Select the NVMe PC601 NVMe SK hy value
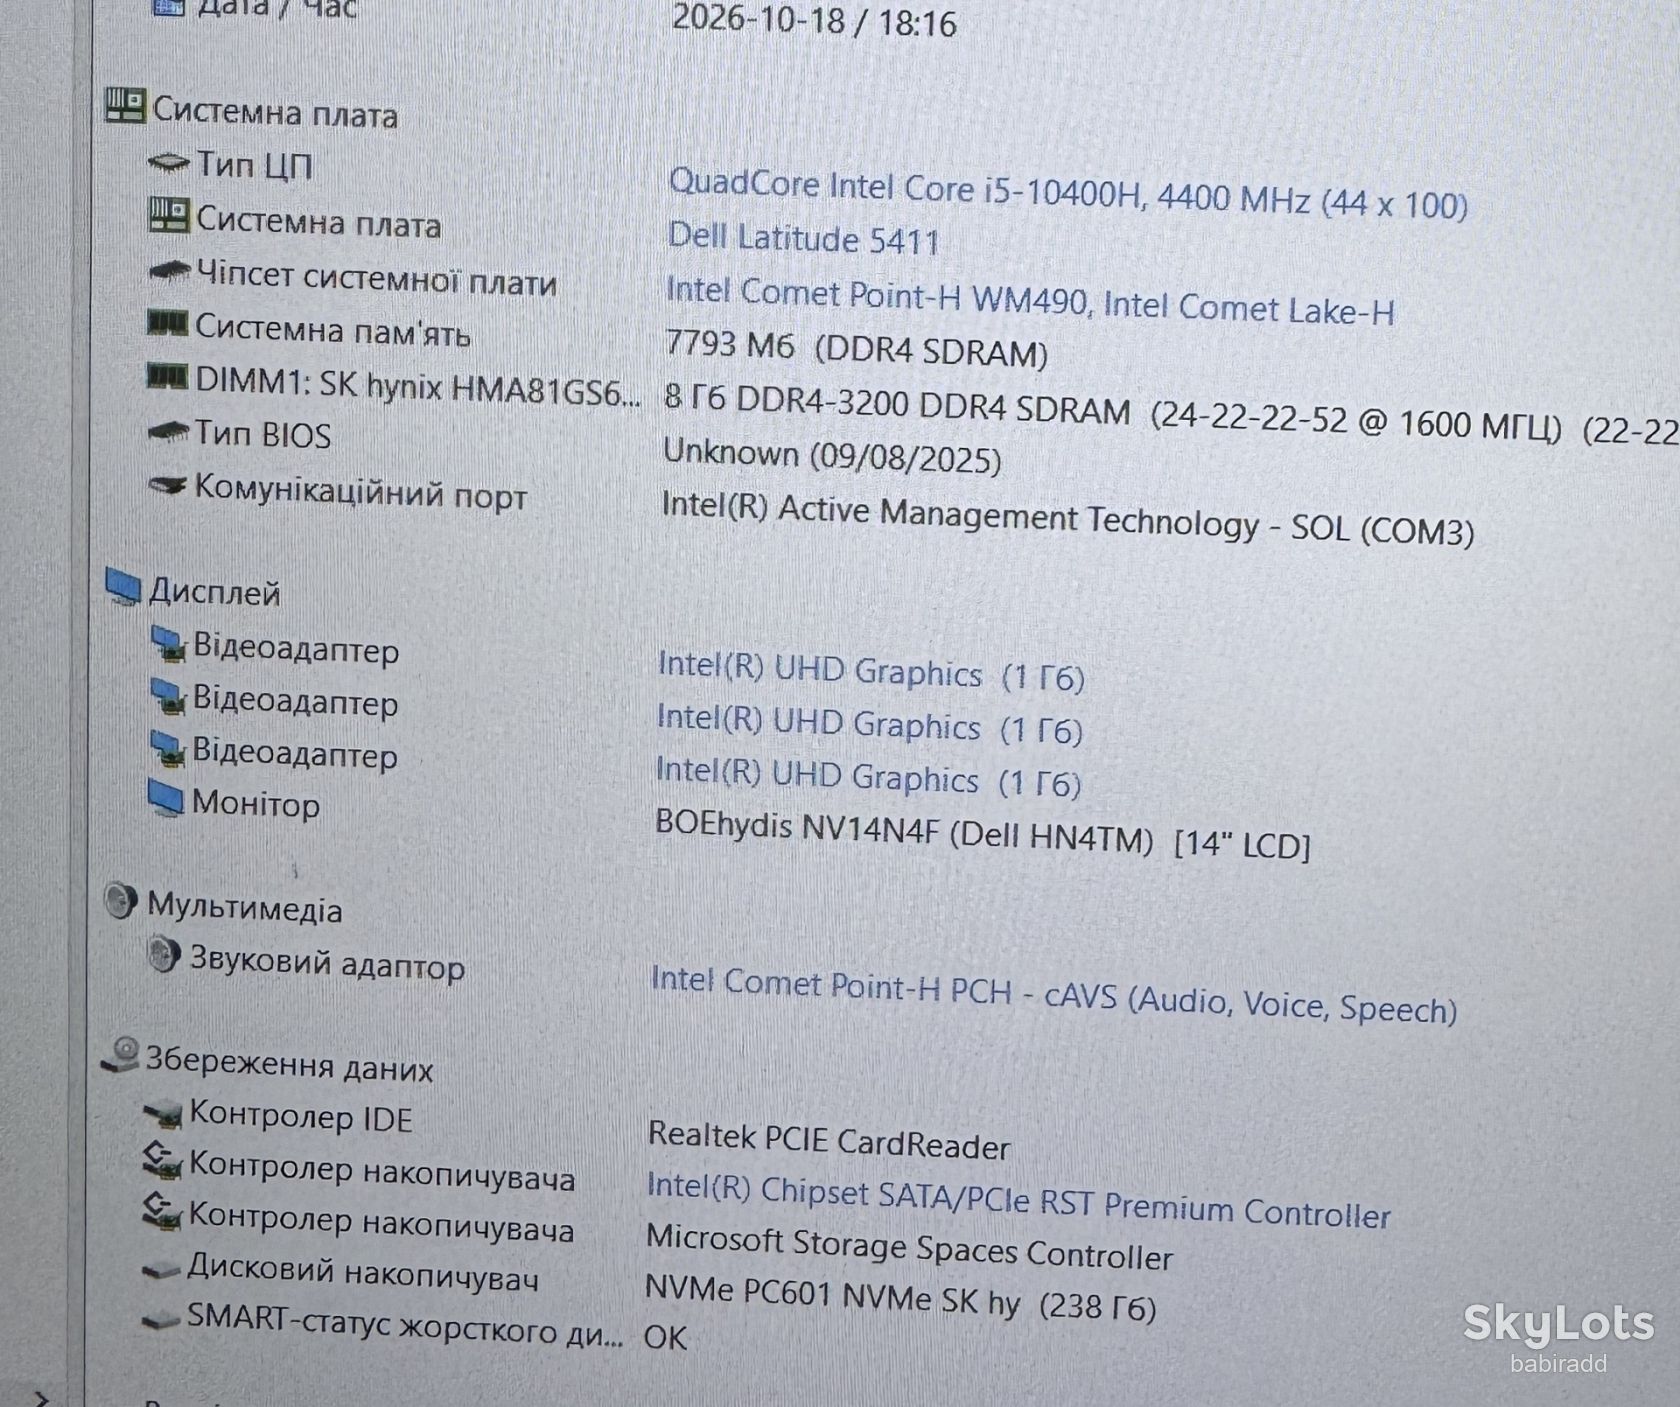This screenshot has width=1680, height=1407. [x=900, y=1298]
